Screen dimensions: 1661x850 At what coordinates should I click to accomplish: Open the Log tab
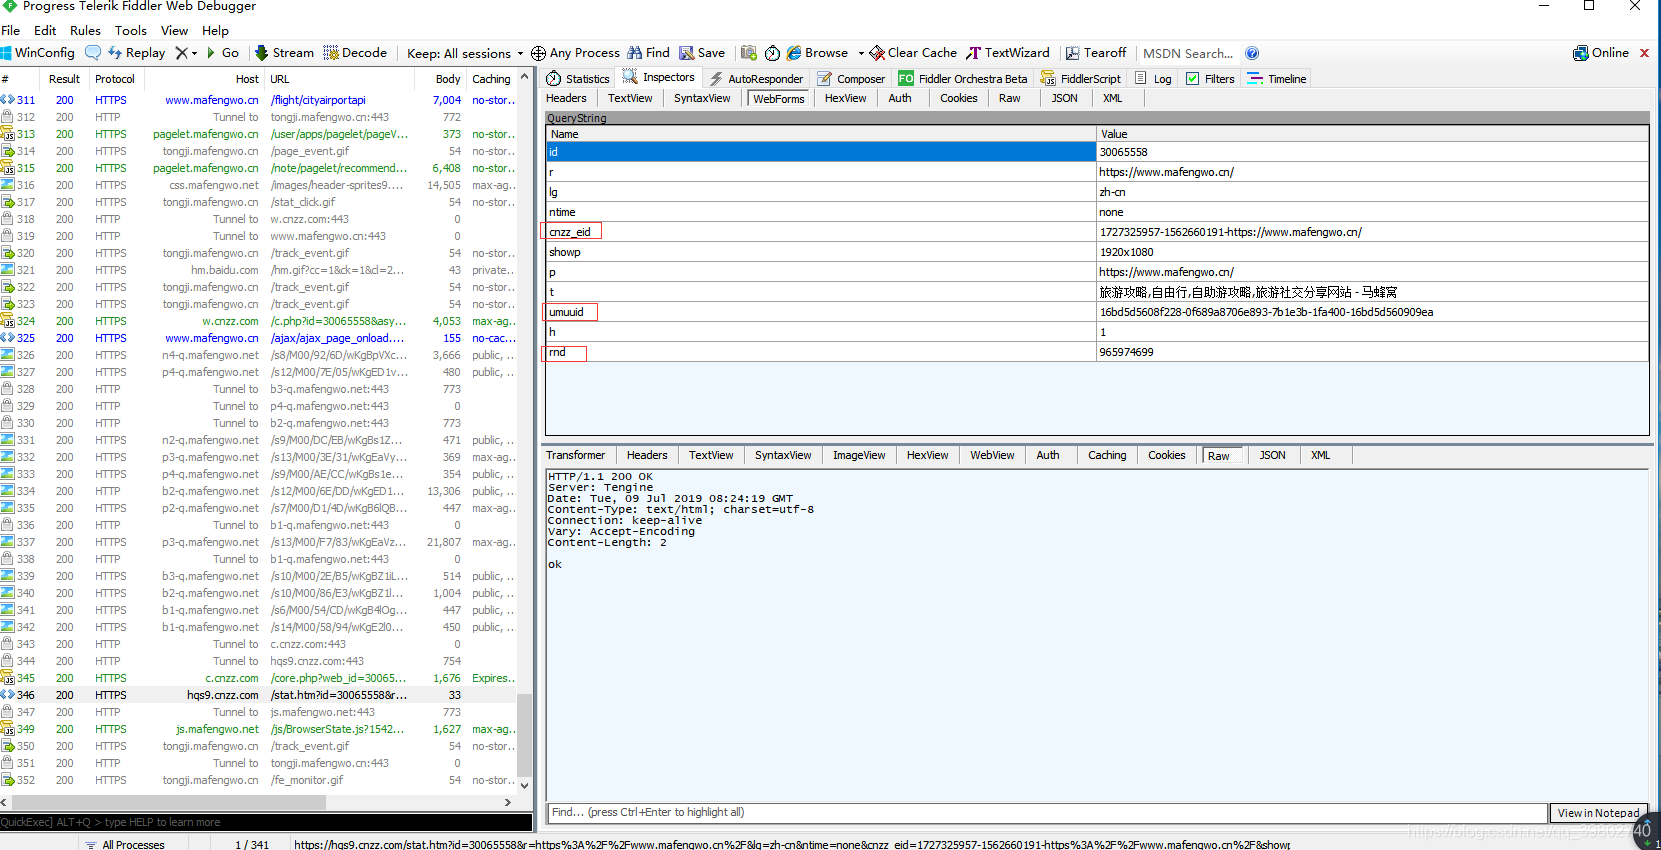[x=1153, y=78]
